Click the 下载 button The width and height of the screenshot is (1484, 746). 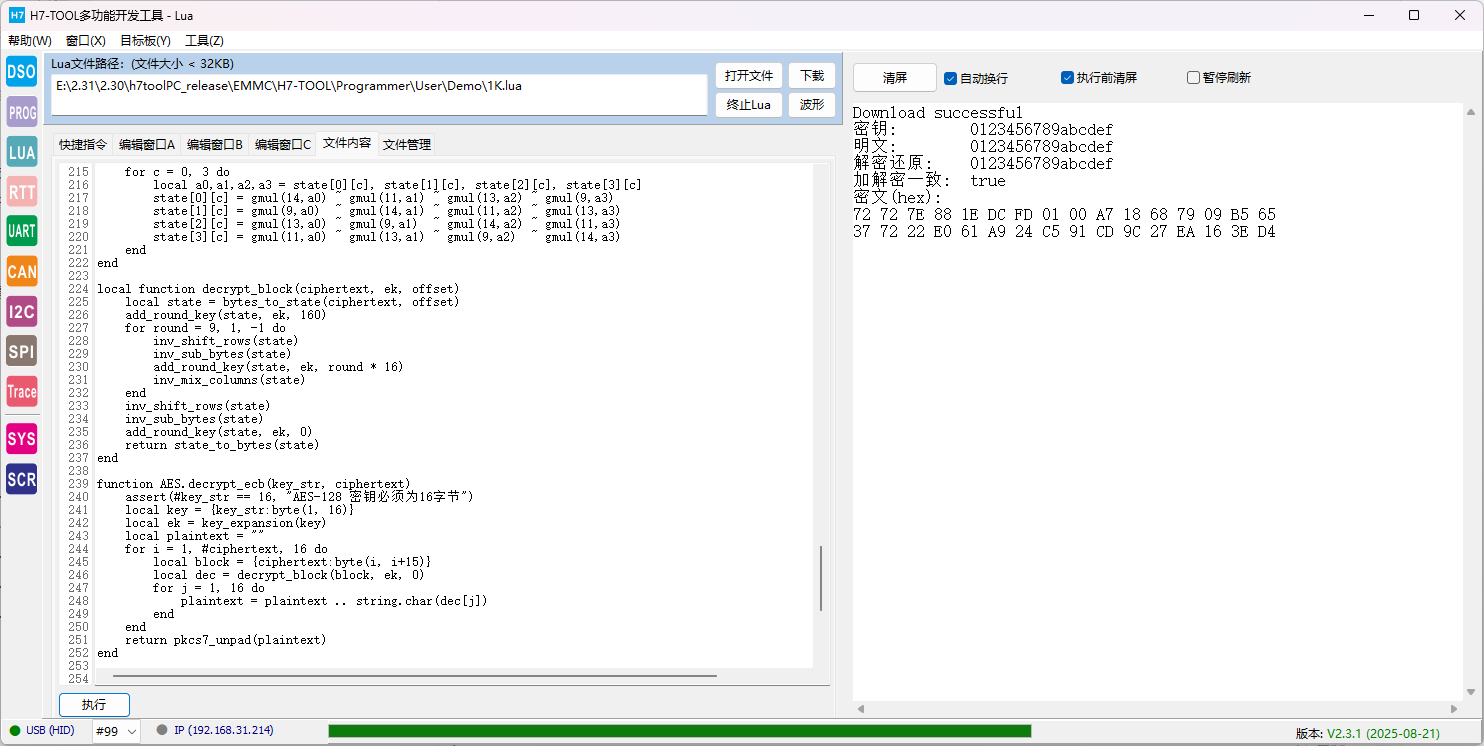point(812,76)
